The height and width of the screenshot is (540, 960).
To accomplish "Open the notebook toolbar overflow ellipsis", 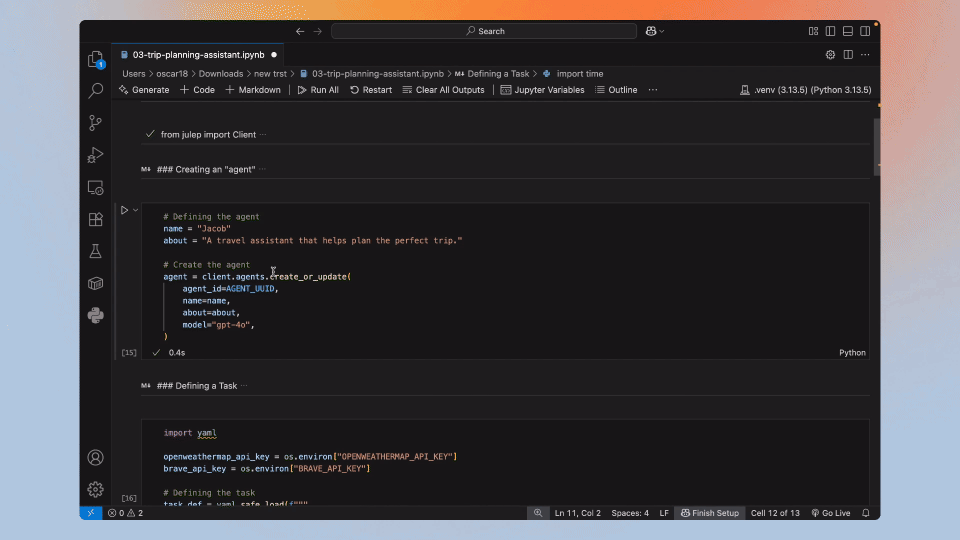I will [653, 89].
